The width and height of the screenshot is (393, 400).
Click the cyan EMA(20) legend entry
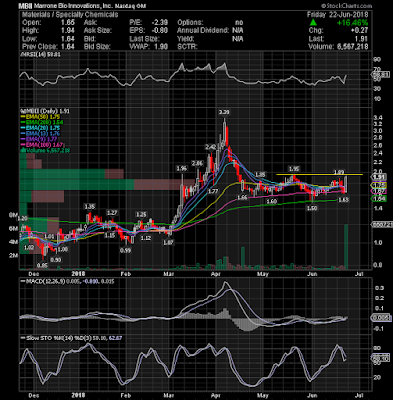point(40,128)
